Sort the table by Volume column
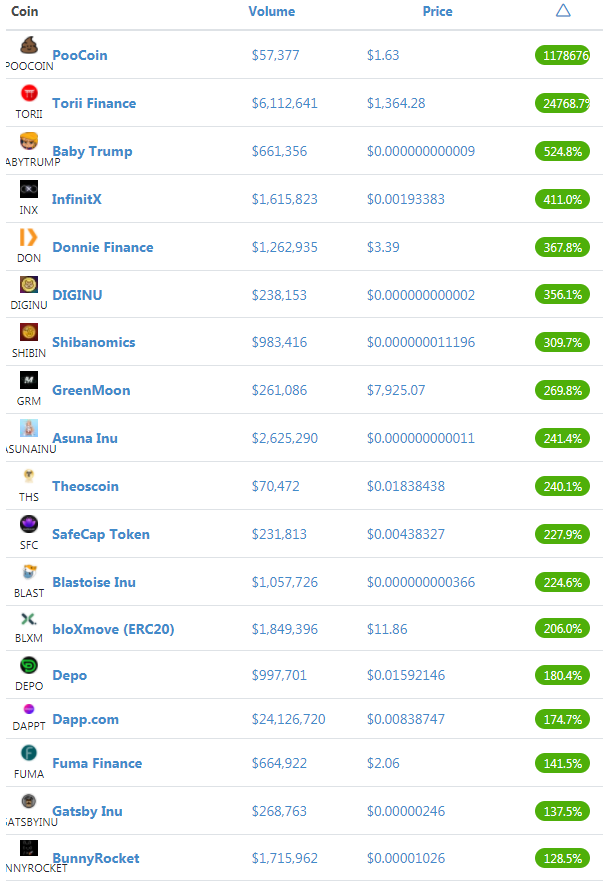This screenshot has width=603, height=883. 271,11
